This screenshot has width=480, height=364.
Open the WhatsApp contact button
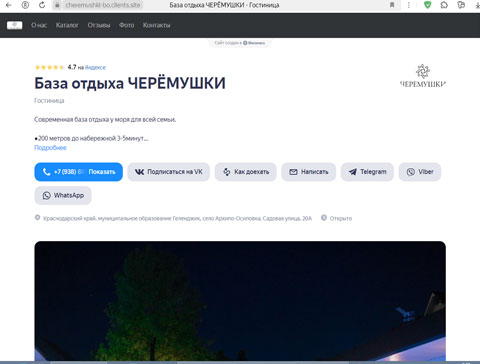click(x=63, y=195)
